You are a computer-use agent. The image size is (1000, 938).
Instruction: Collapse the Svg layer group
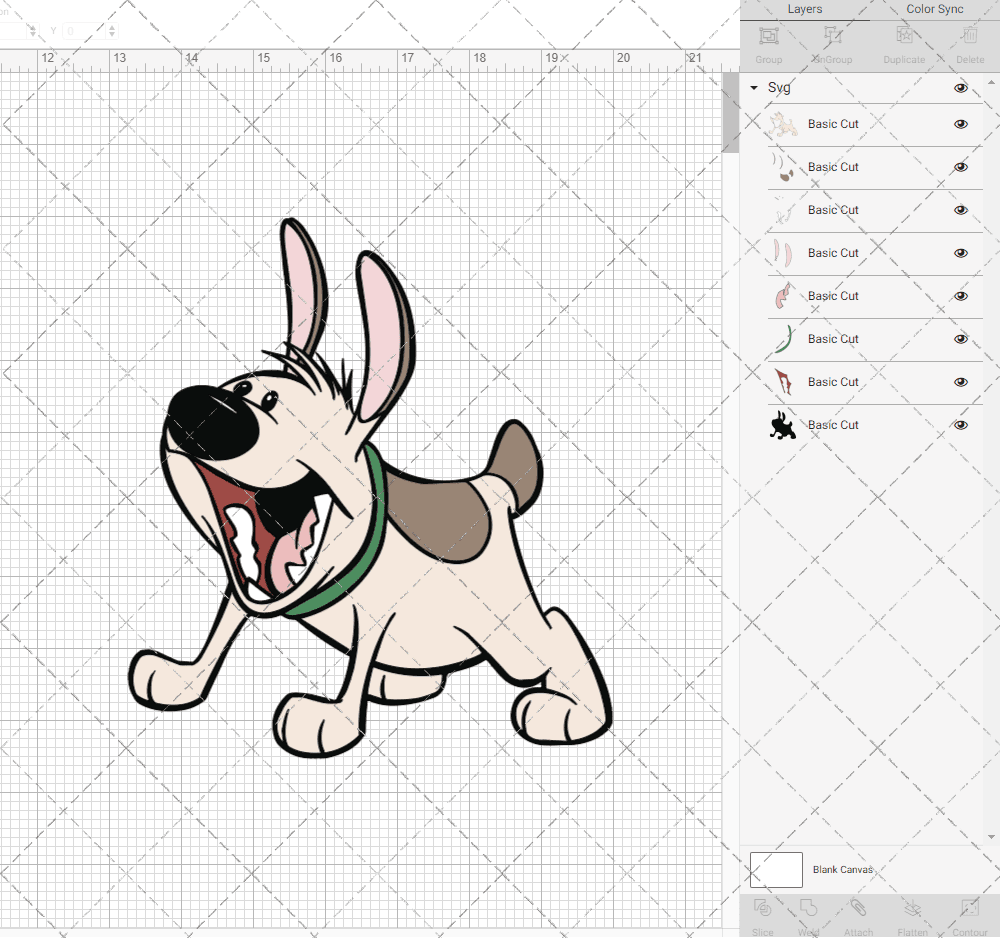coord(754,88)
